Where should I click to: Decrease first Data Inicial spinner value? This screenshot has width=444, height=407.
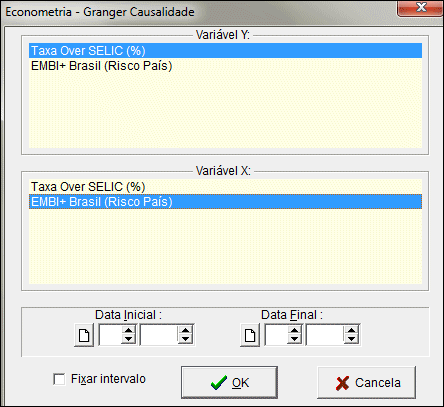click(x=128, y=339)
